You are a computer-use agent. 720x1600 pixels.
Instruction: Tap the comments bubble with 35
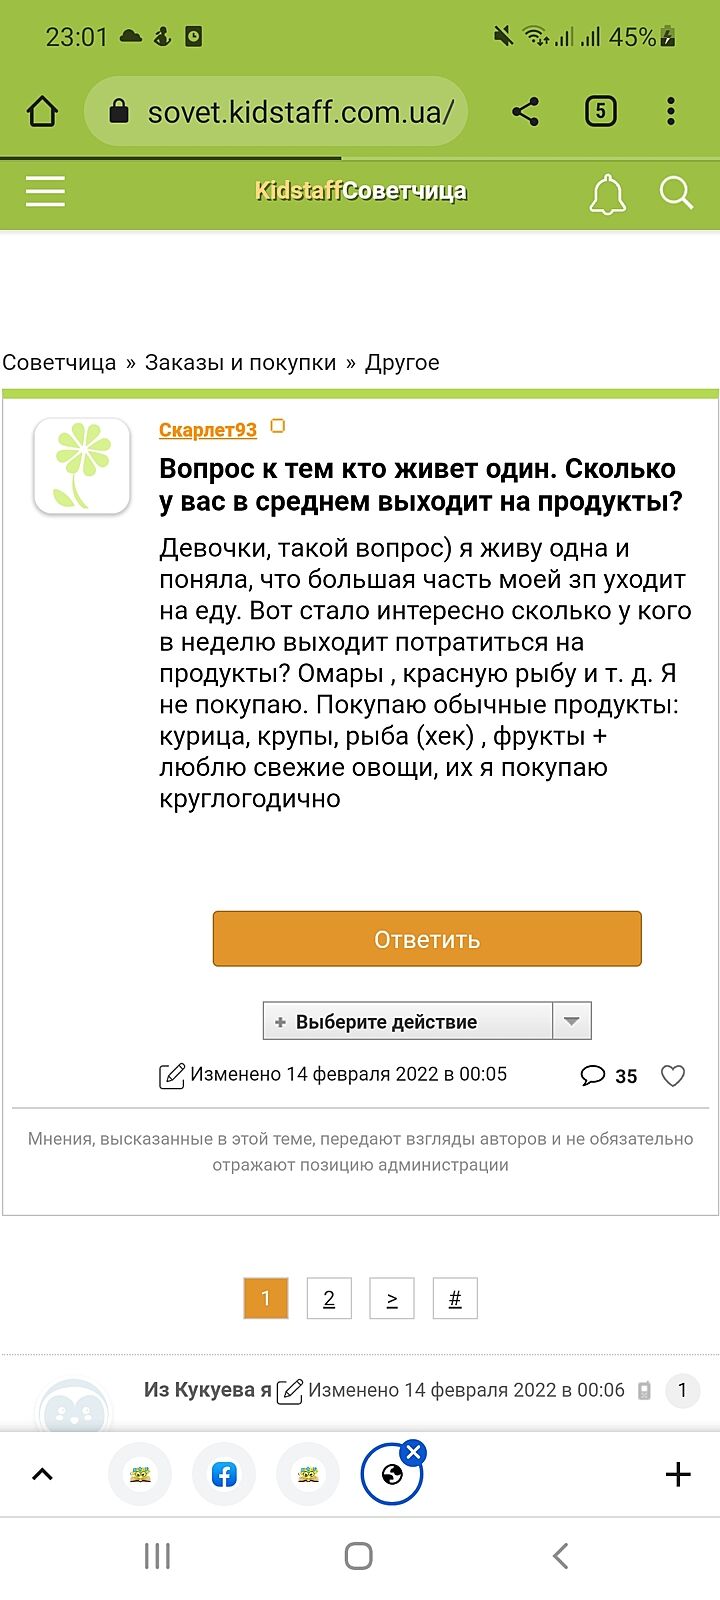(594, 1076)
